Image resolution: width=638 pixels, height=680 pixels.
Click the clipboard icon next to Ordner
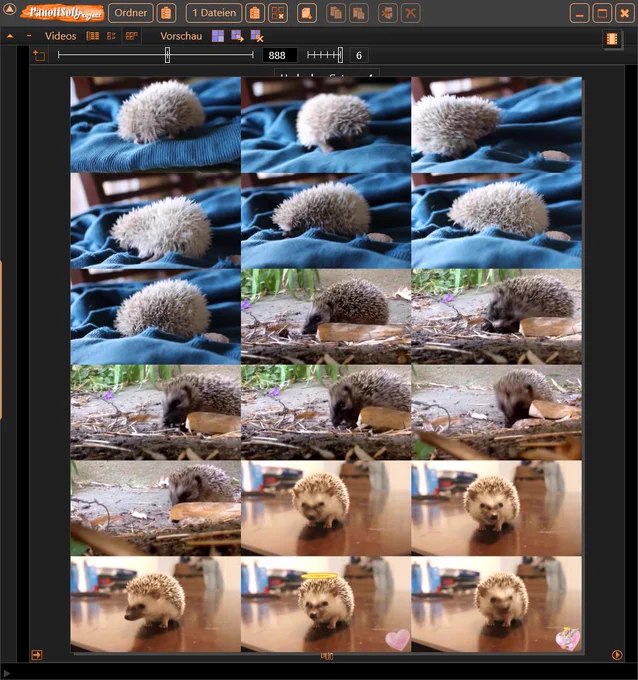tap(166, 13)
